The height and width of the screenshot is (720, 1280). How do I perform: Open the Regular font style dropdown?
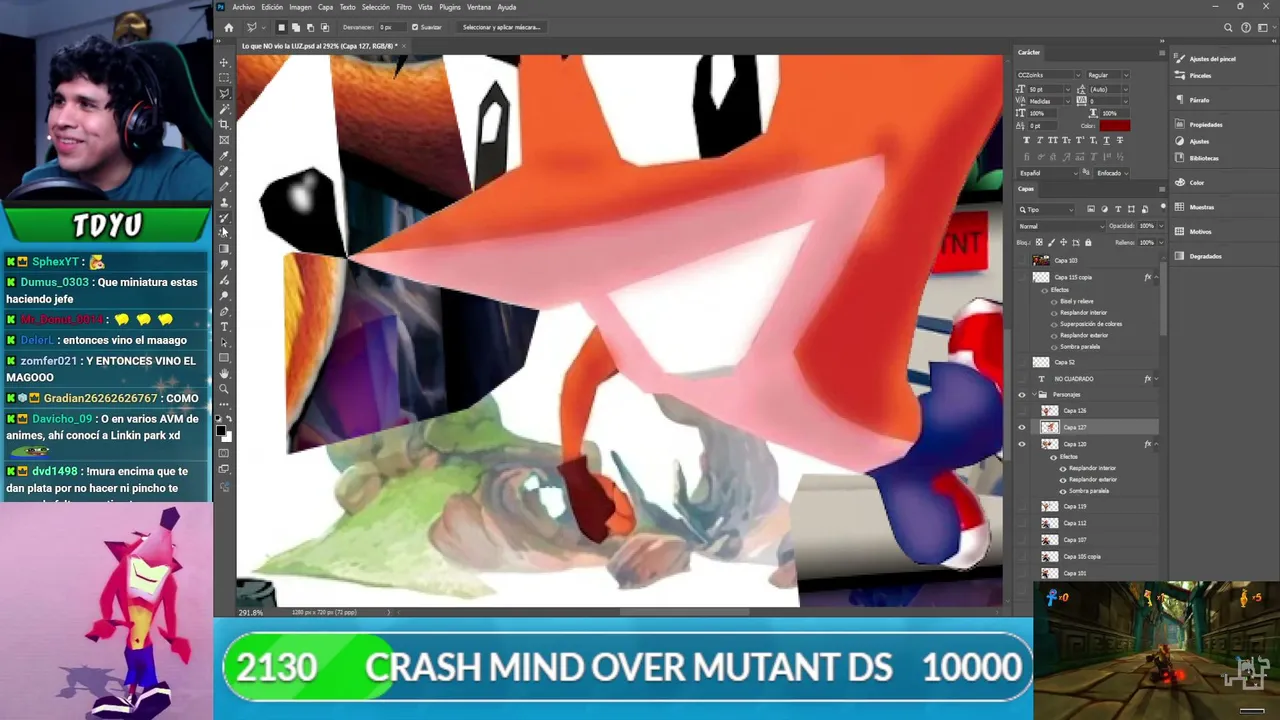(1108, 75)
